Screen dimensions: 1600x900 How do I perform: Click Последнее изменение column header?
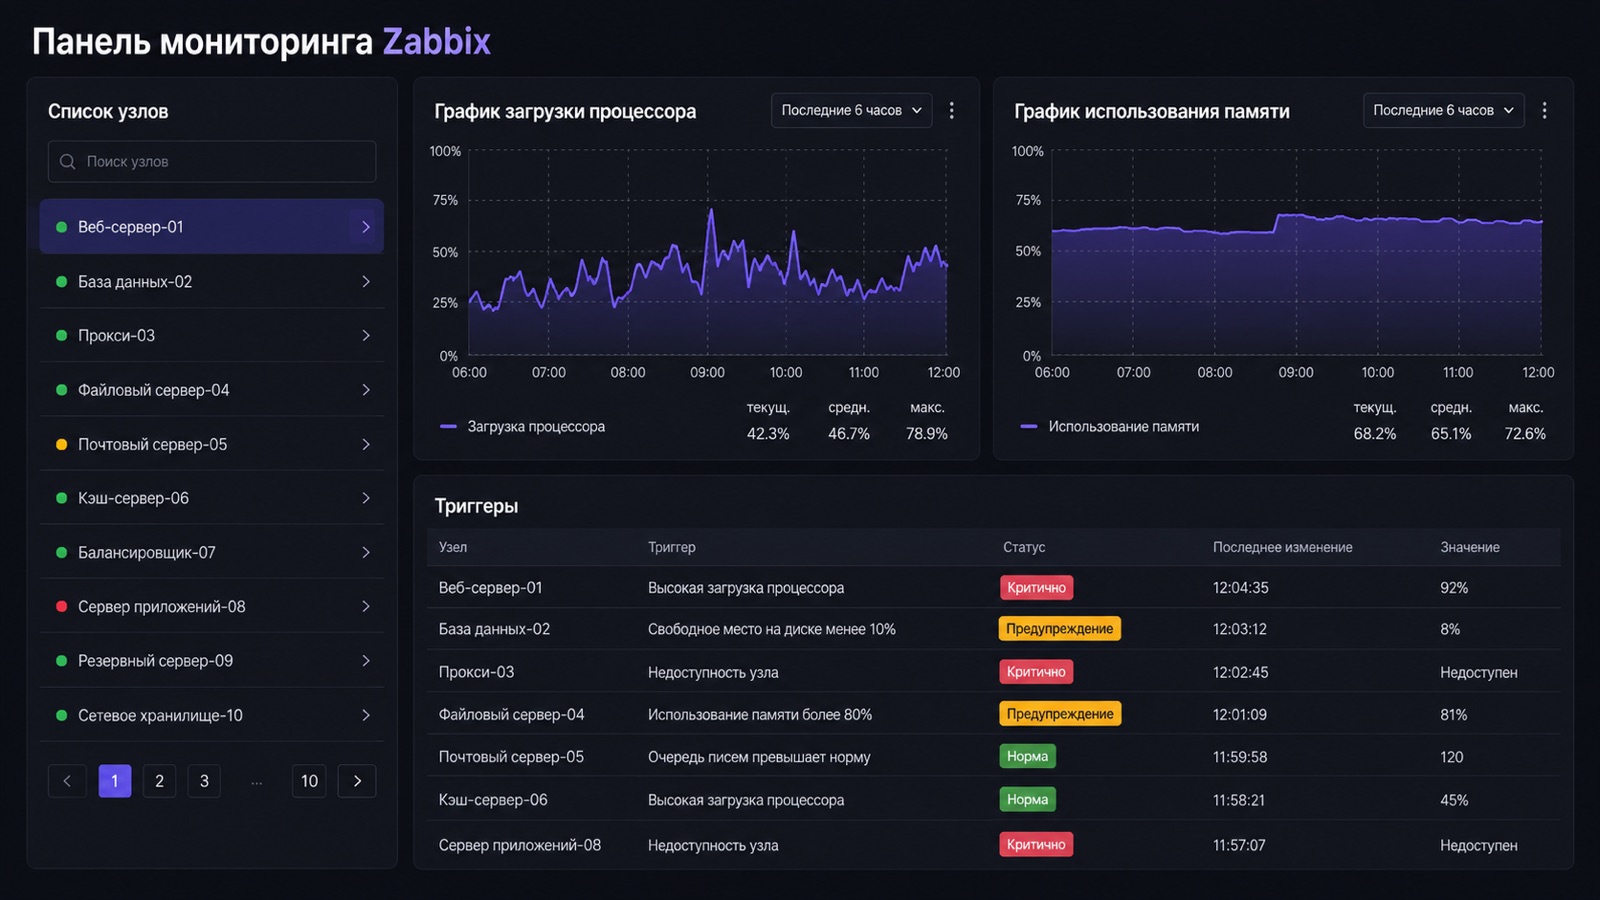[x=1282, y=547]
